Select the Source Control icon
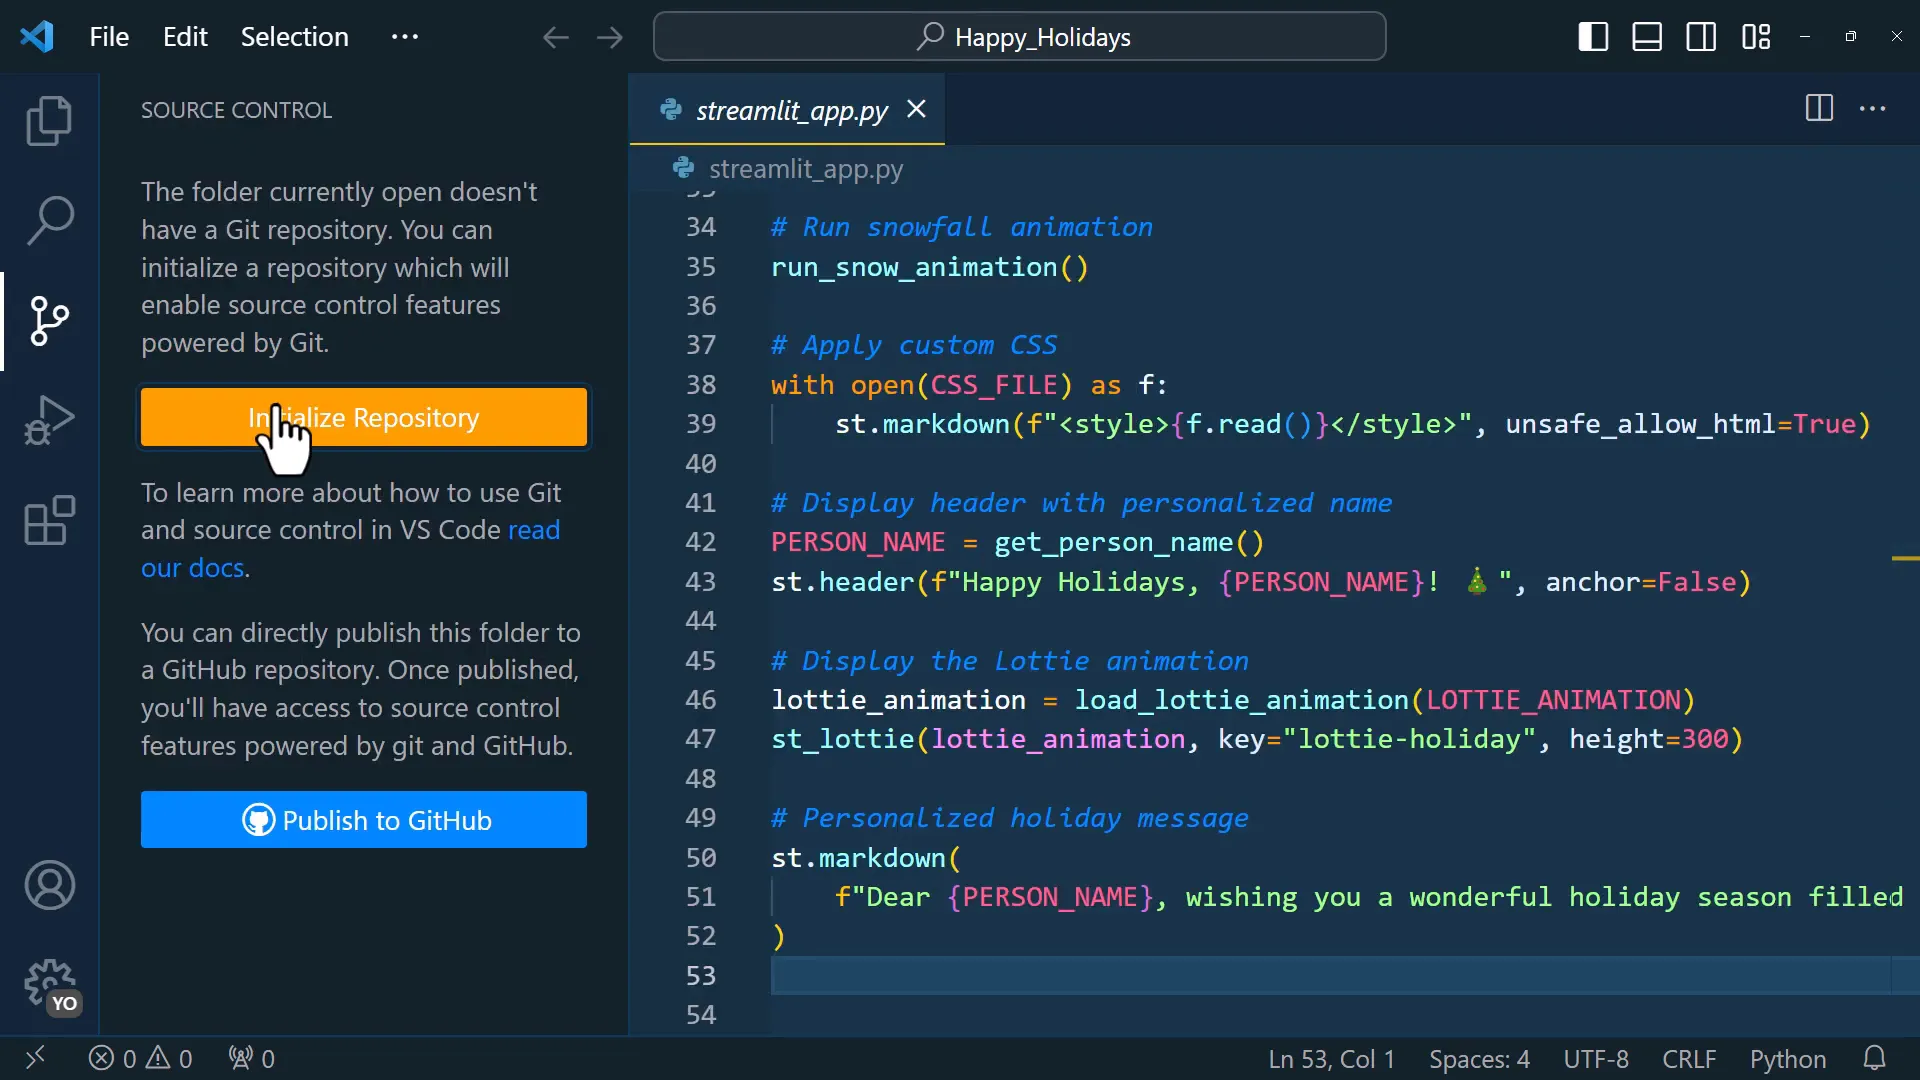This screenshot has width=1920, height=1080. coord(49,320)
